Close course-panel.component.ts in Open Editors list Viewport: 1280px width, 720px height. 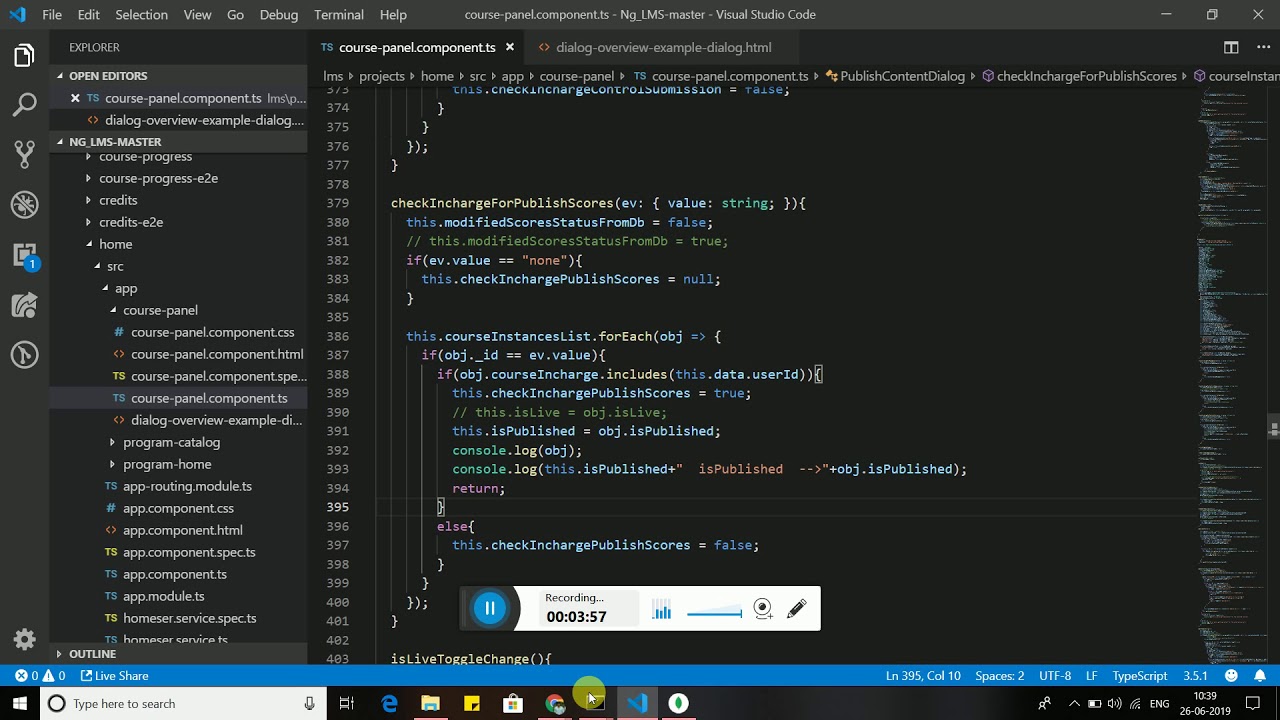[75, 98]
